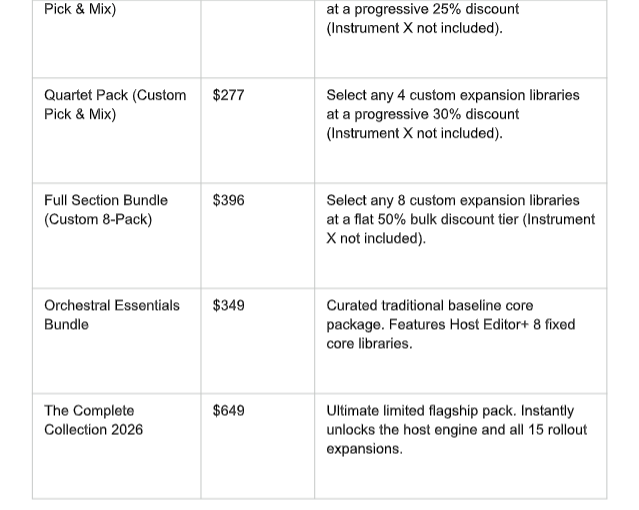639x510 pixels.
Task: Select the Orchestral Essentials Bundle cell
Action: (117, 341)
